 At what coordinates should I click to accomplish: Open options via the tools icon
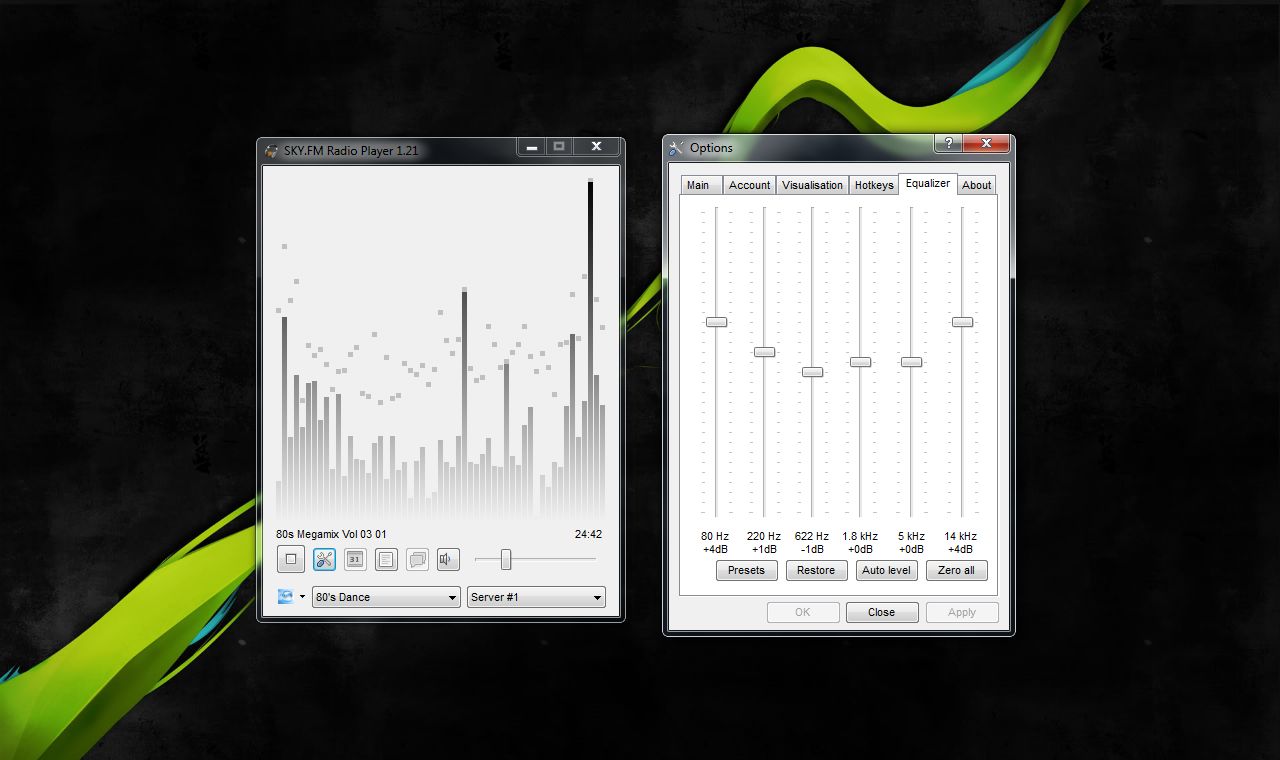coord(323,560)
